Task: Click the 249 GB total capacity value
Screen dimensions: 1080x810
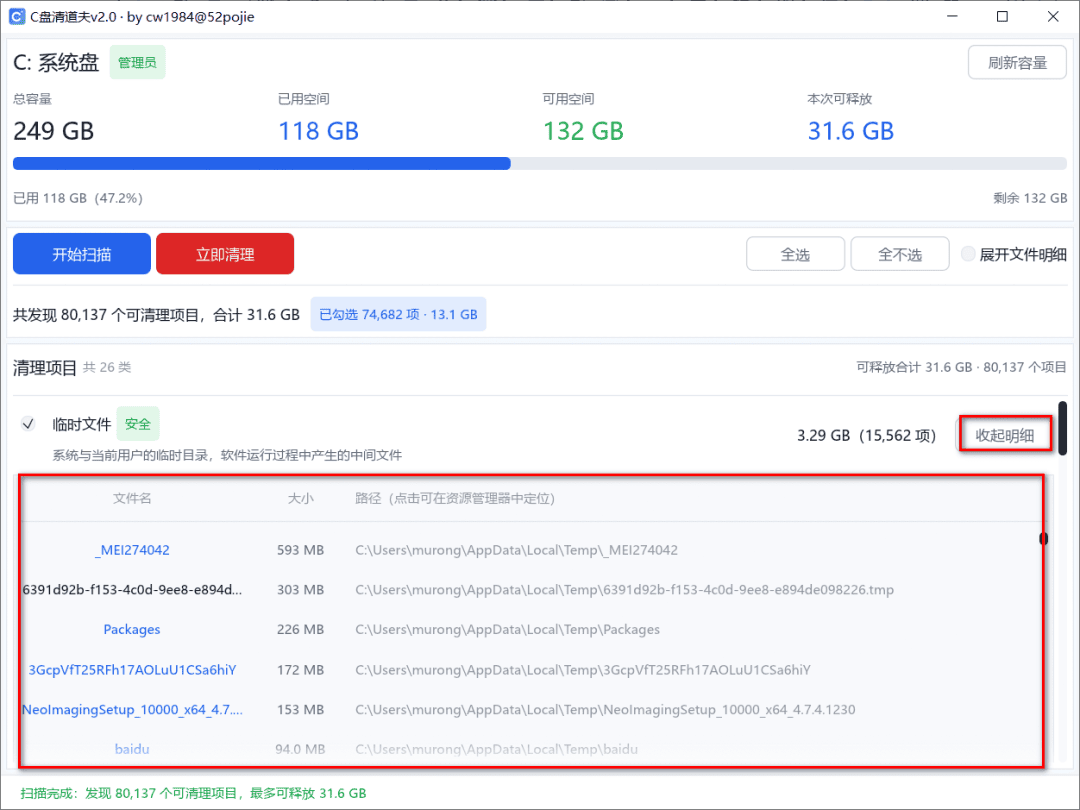Action: [x=54, y=131]
